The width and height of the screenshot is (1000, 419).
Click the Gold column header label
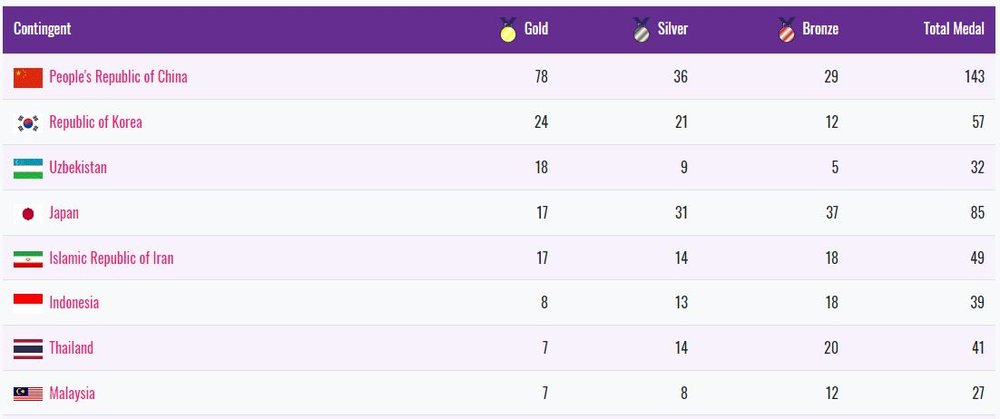536,29
